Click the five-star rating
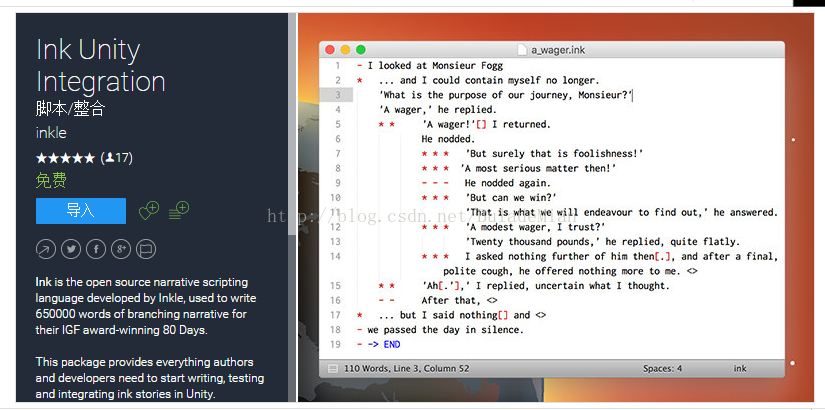The width and height of the screenshot is (825, 410). tap(65, 157)
